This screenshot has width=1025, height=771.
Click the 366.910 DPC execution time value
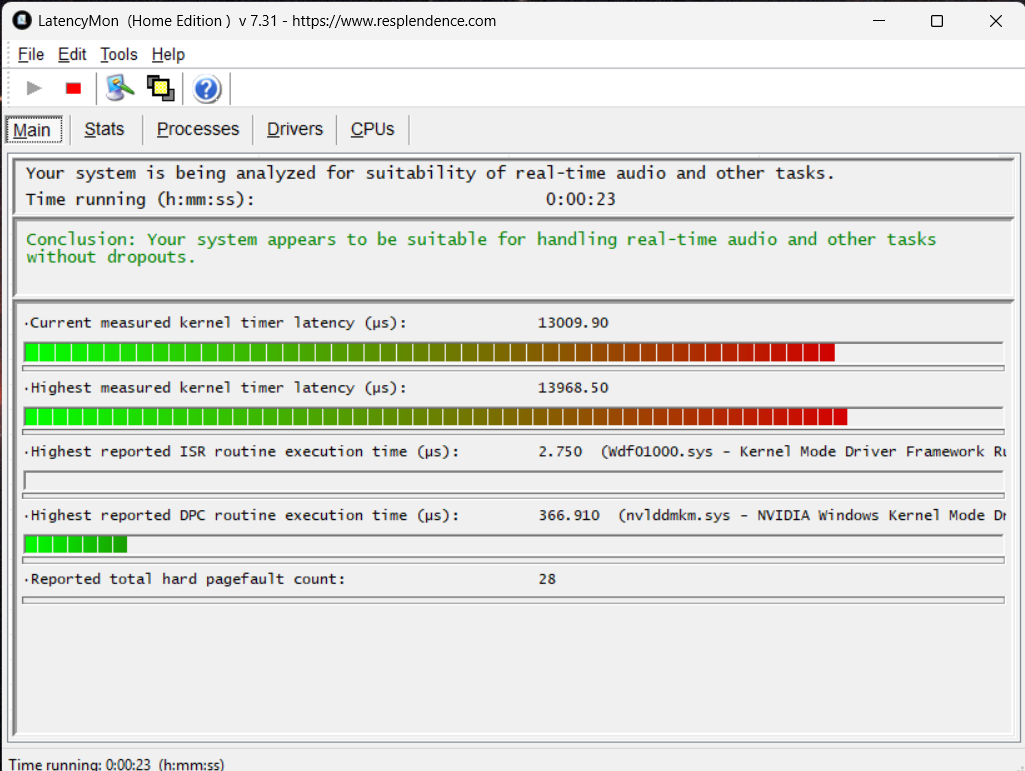click(x=569, y=515)
